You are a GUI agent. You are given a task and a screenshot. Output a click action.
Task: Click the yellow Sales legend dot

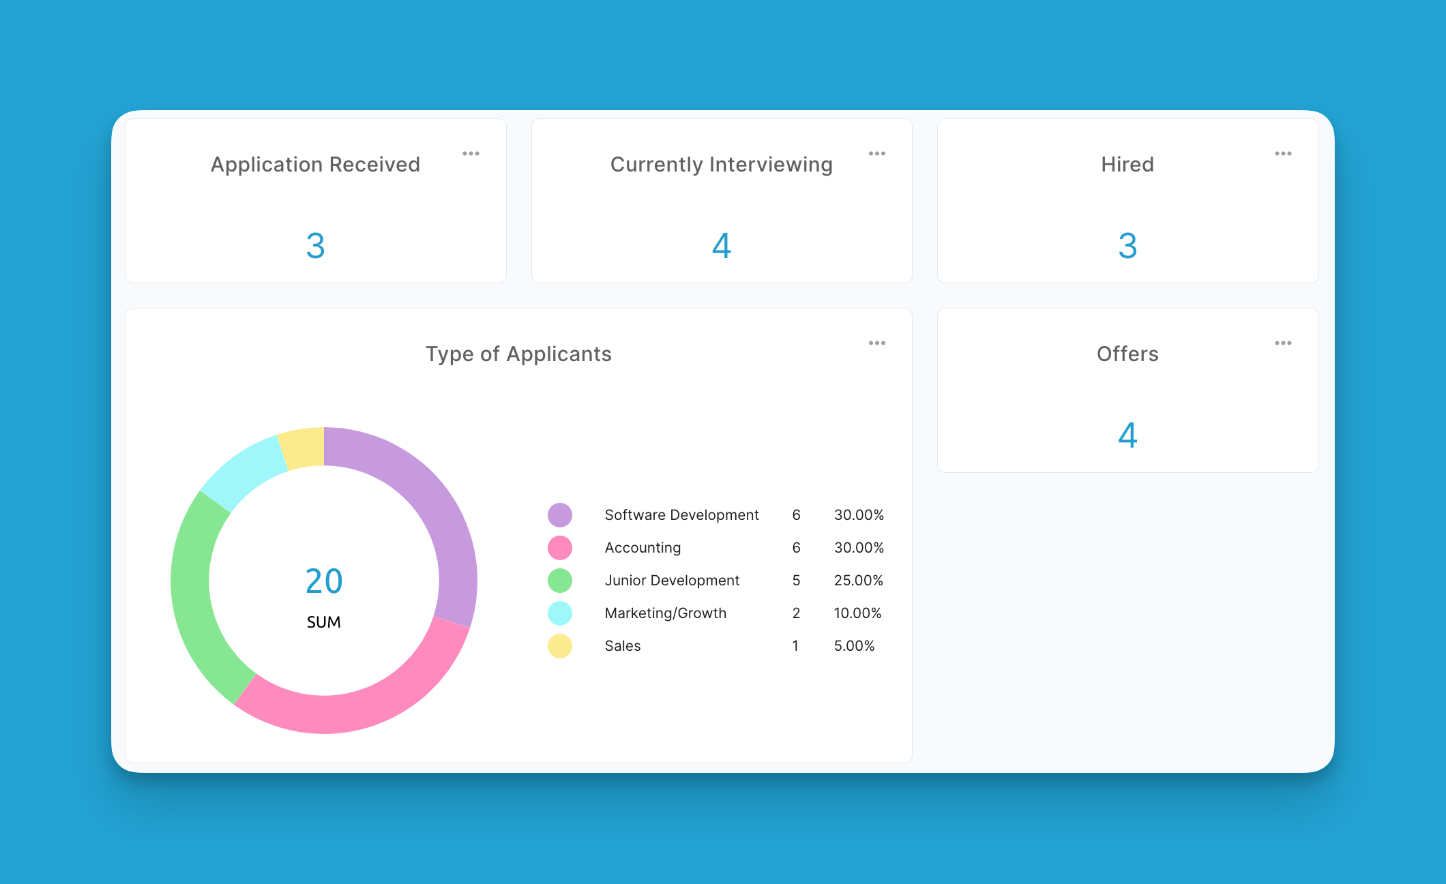coord(560,646)
